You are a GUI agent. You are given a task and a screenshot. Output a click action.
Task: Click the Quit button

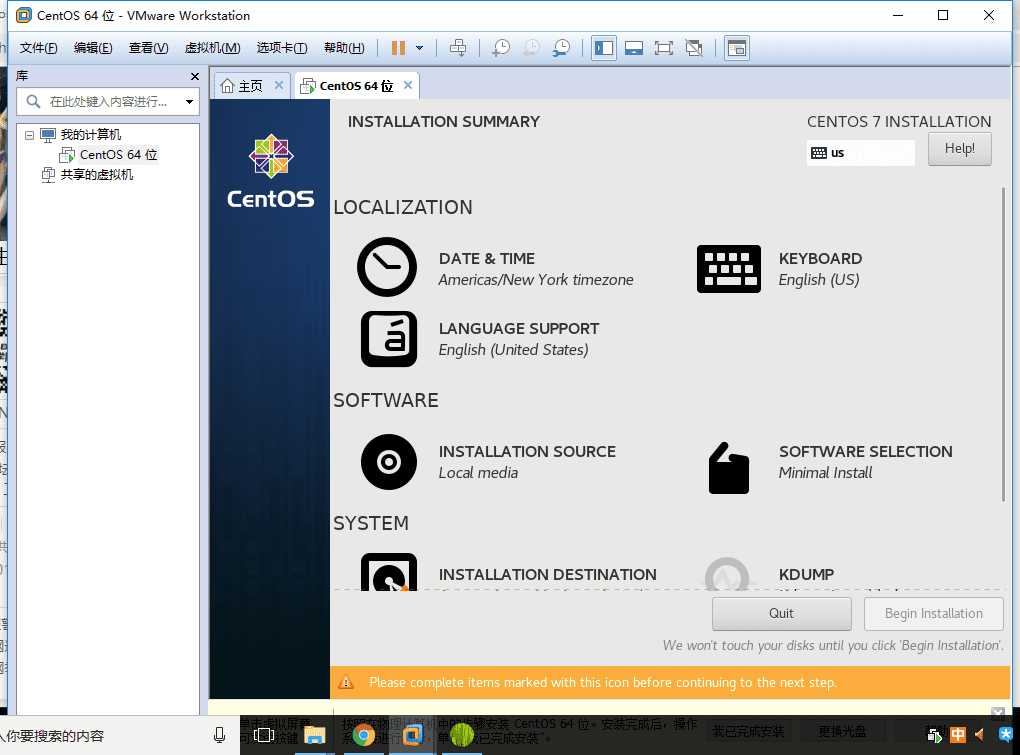[x=781, y=613]
